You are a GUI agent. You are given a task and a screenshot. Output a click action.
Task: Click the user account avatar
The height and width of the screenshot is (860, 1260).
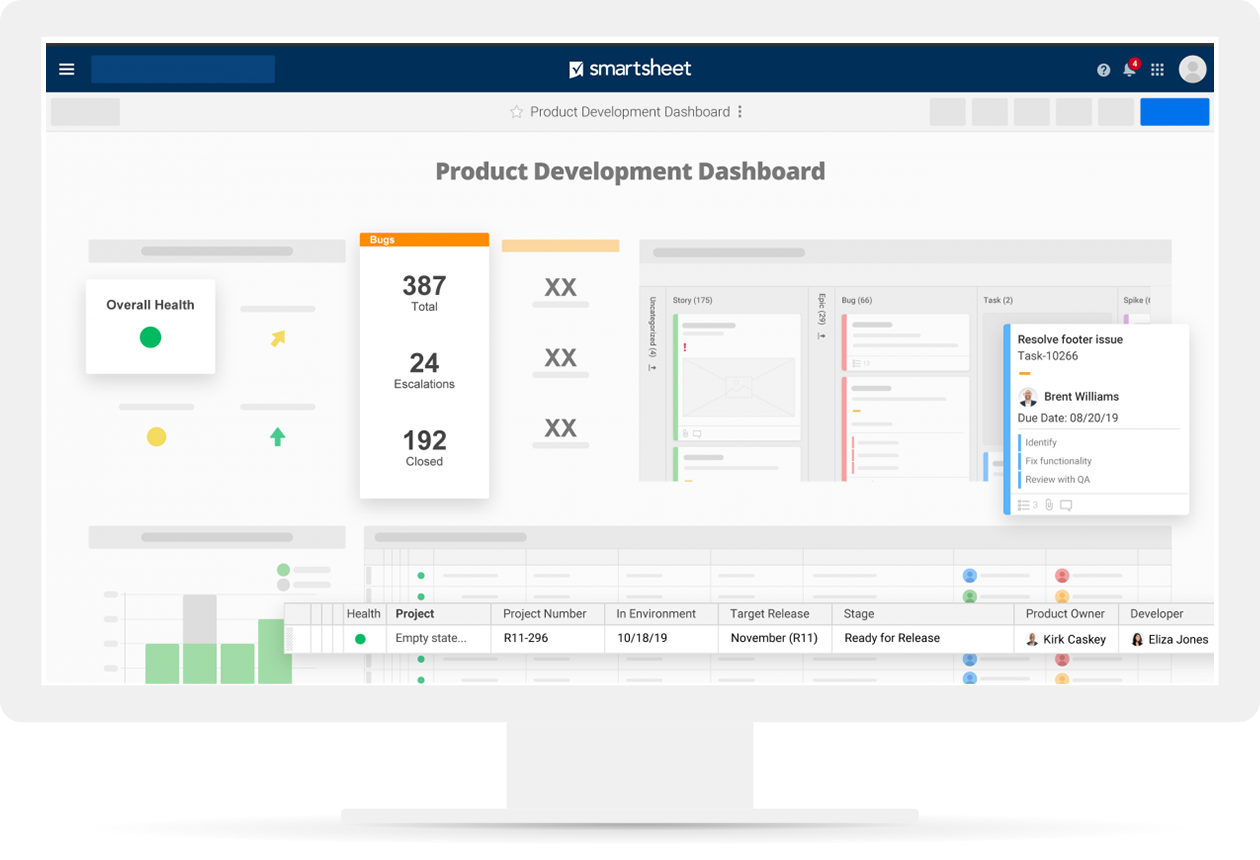pyautogui.click(x=1192, y=69)
